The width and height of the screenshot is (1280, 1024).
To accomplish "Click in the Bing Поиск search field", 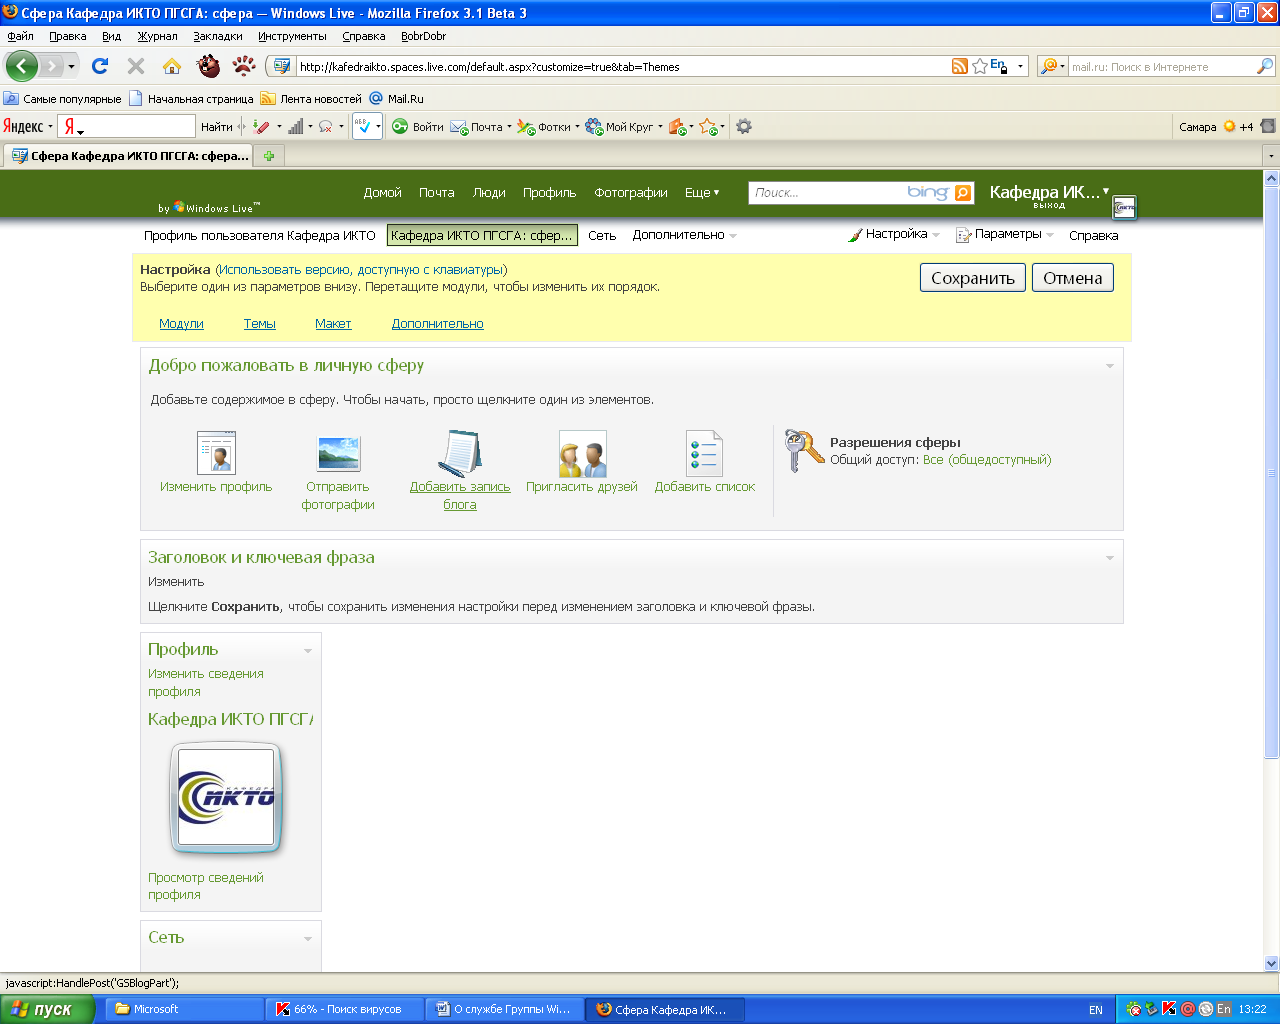I will (x=827, y=193).
